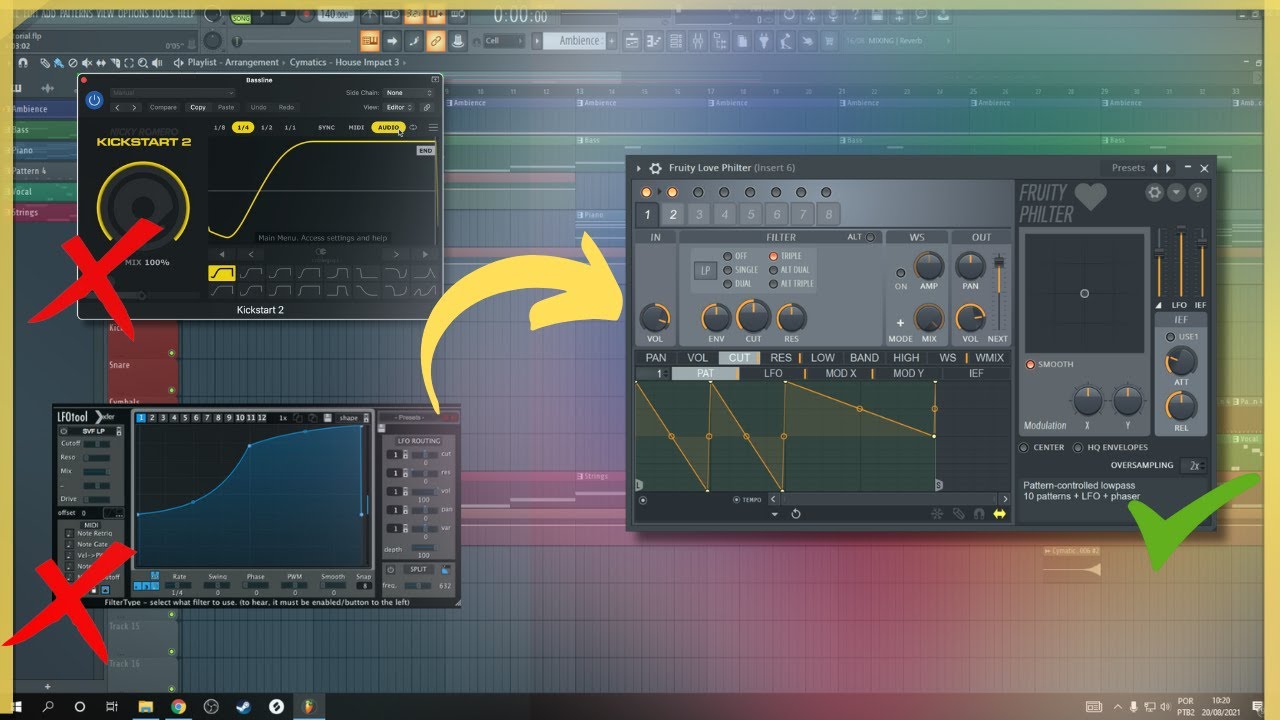Select ALT TRIPLE filter mode
The height and width of the screenshot is (720, 1280).
click(x=772, y=284)
